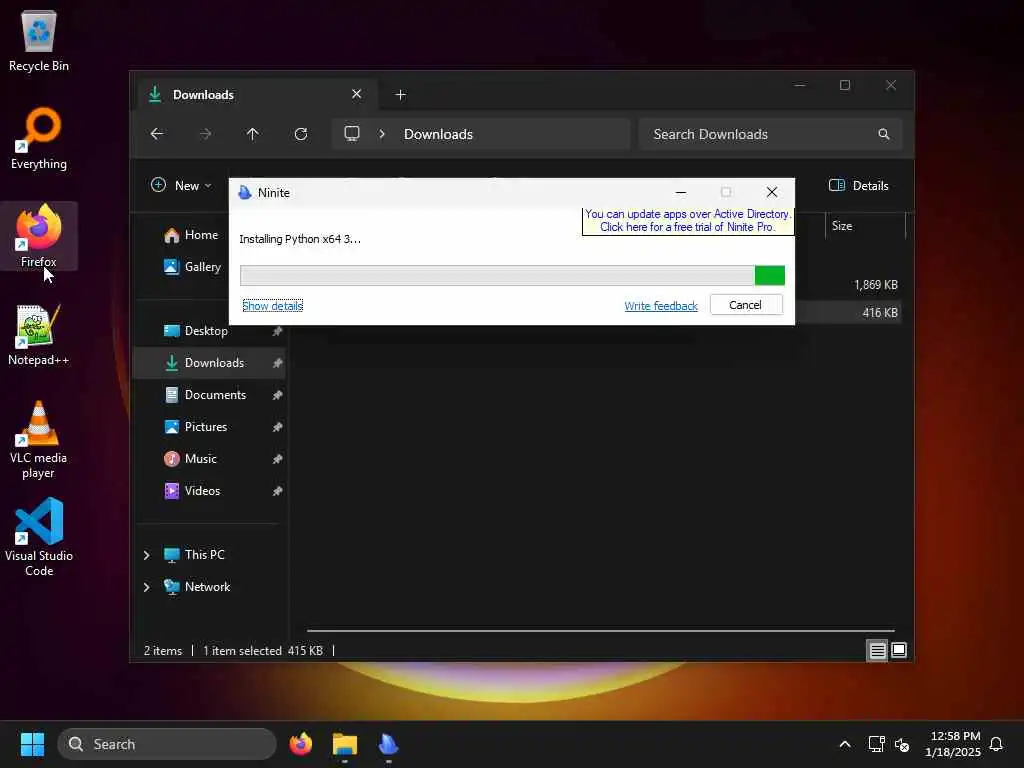1024x768 pixels.
Task: Click the Ninite installation progress bar
Action: 512,276
